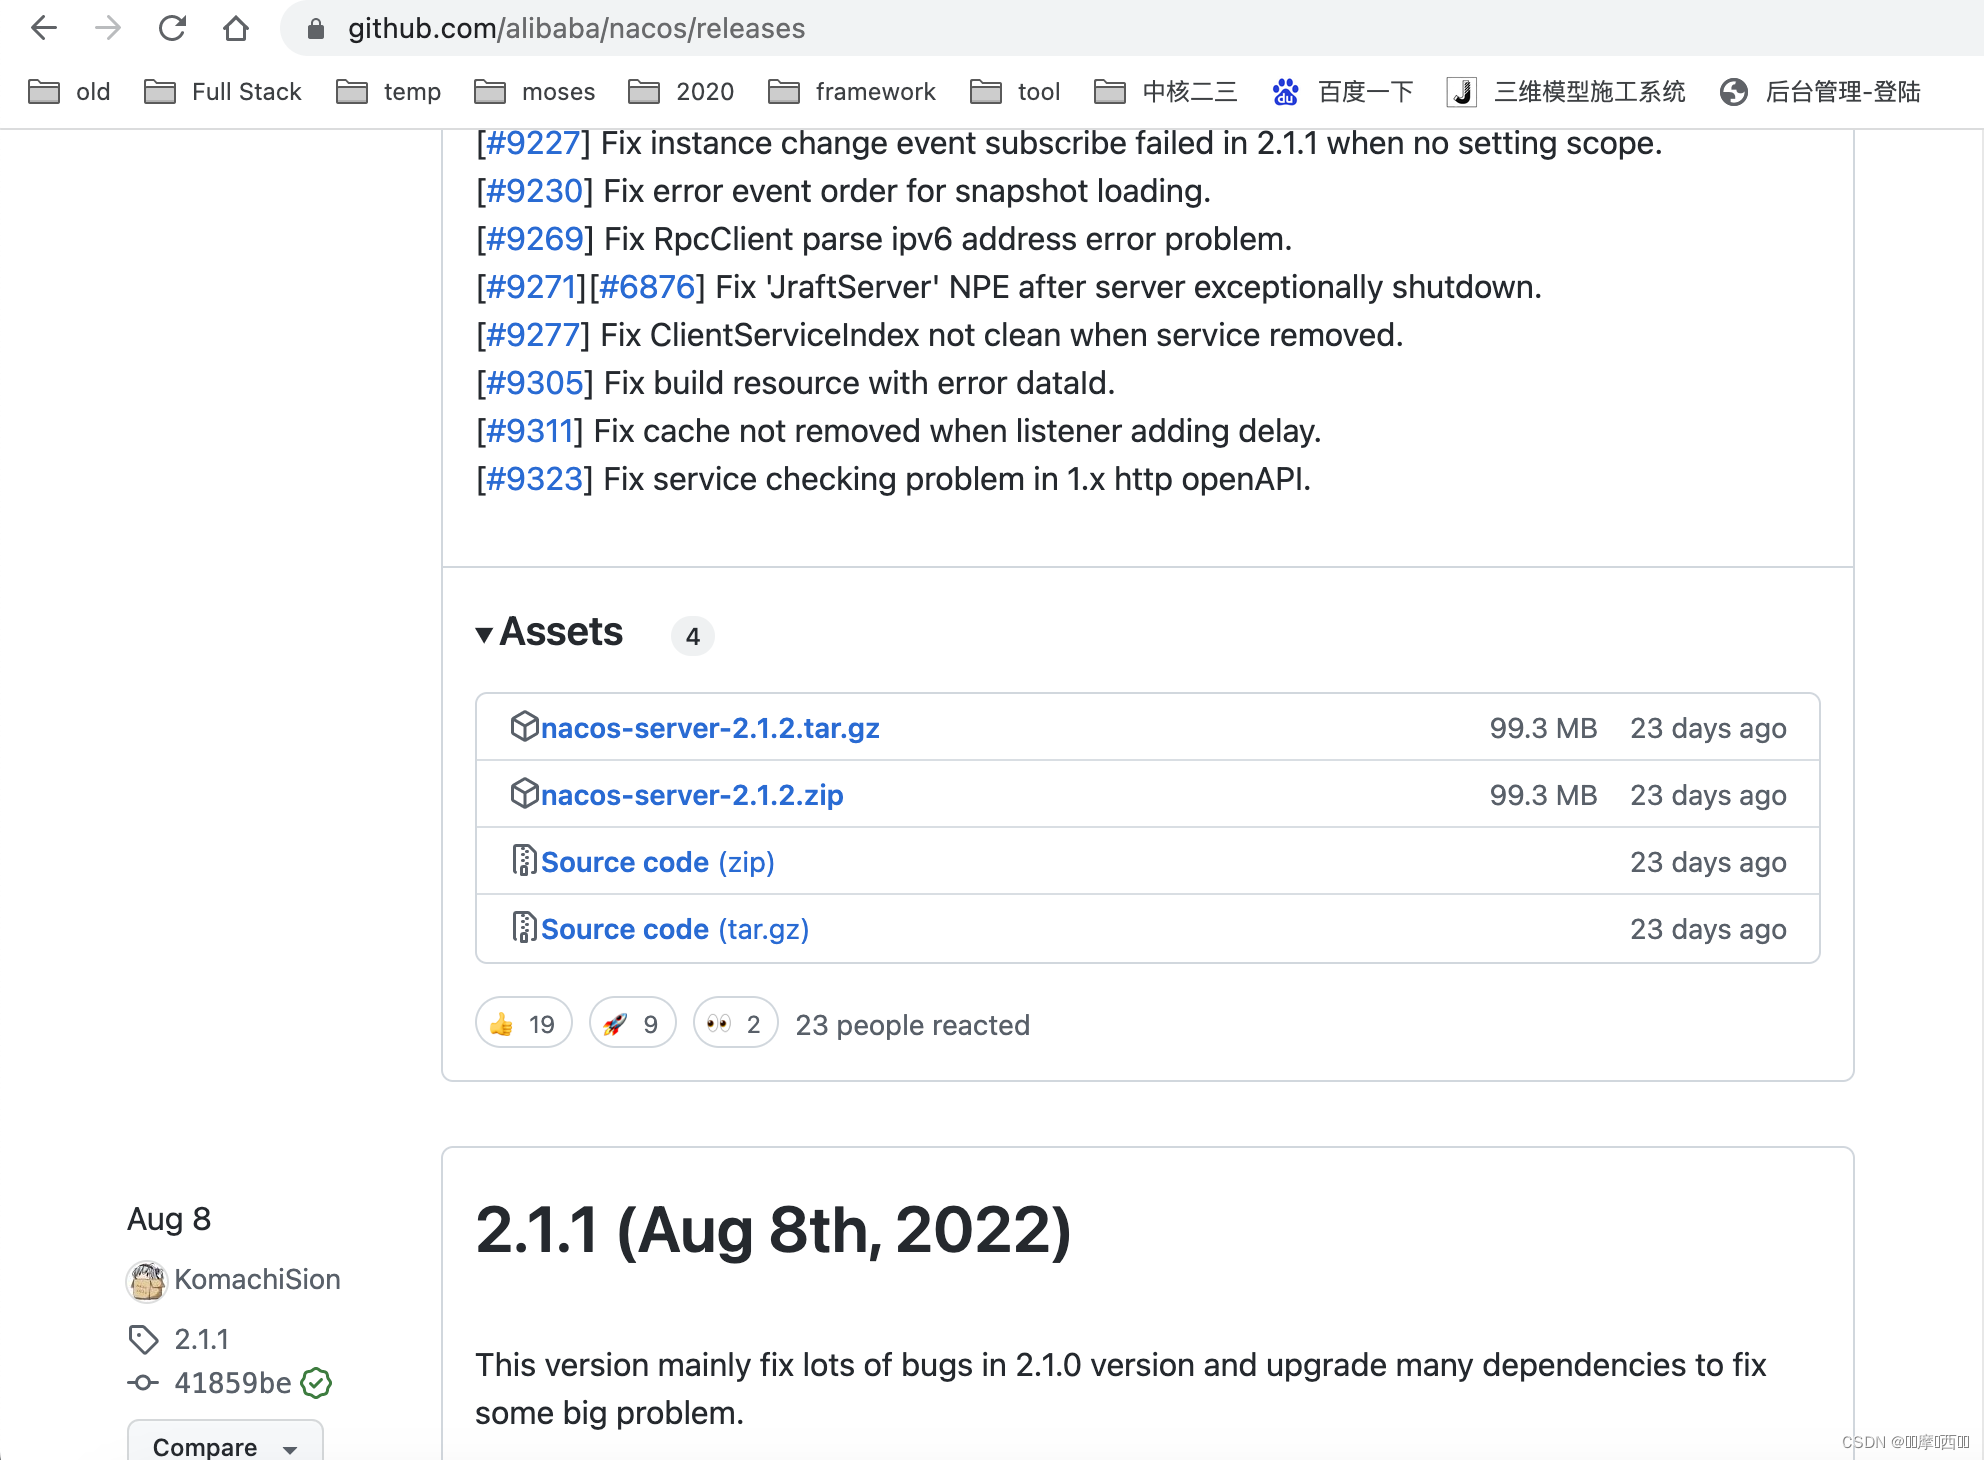The image size is (1984, 1460).
Task: Open the KomachiSion profile link
Action: tap(257, 1279)
